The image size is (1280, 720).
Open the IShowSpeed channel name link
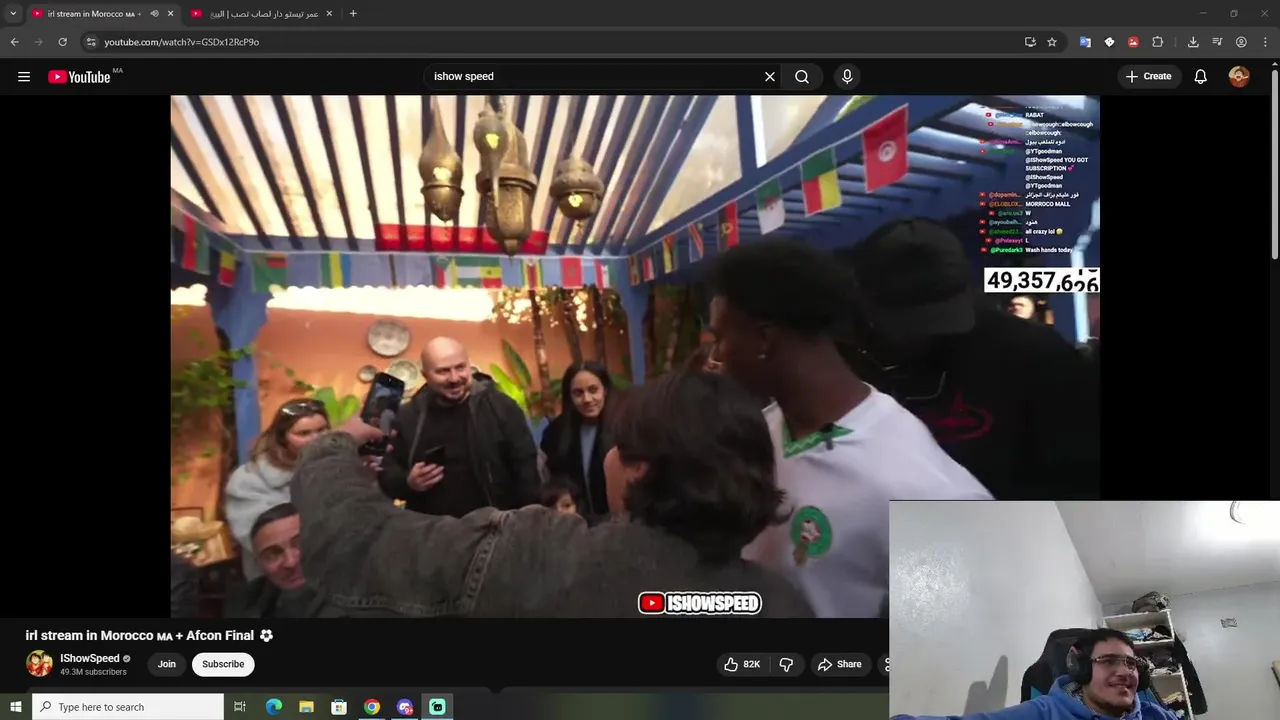coord(90,658)
